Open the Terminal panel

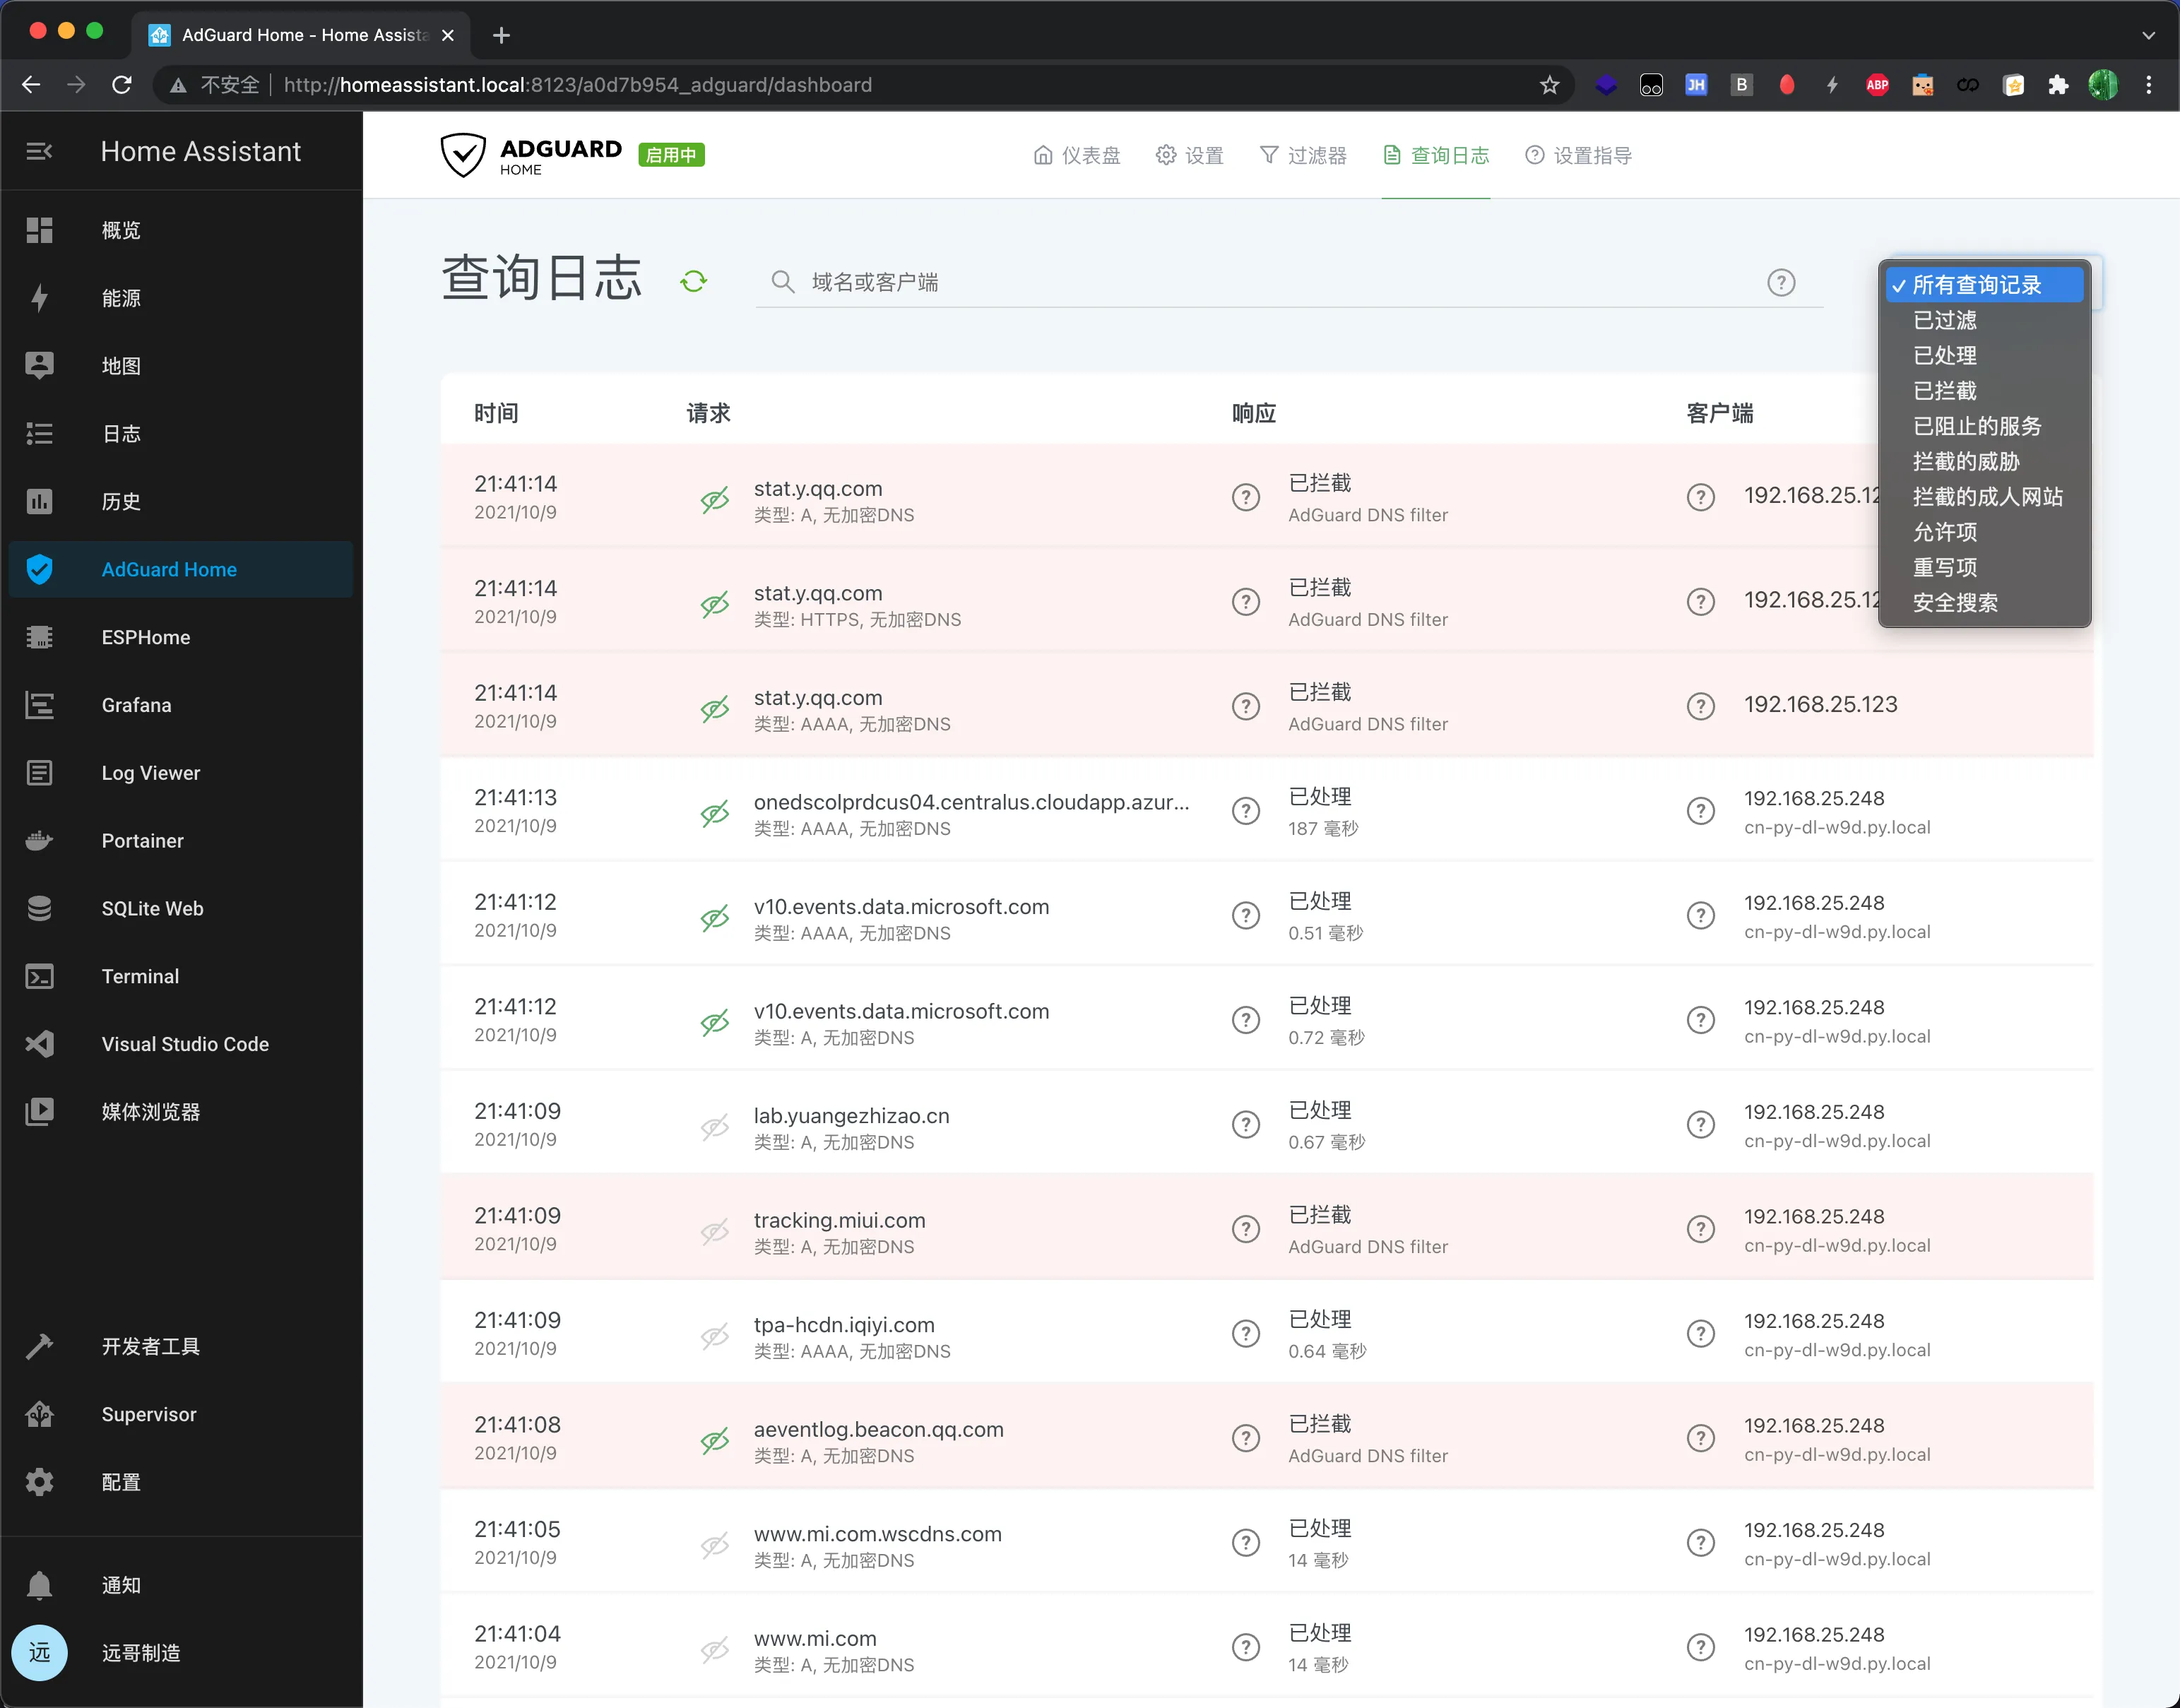click(181, 976)
